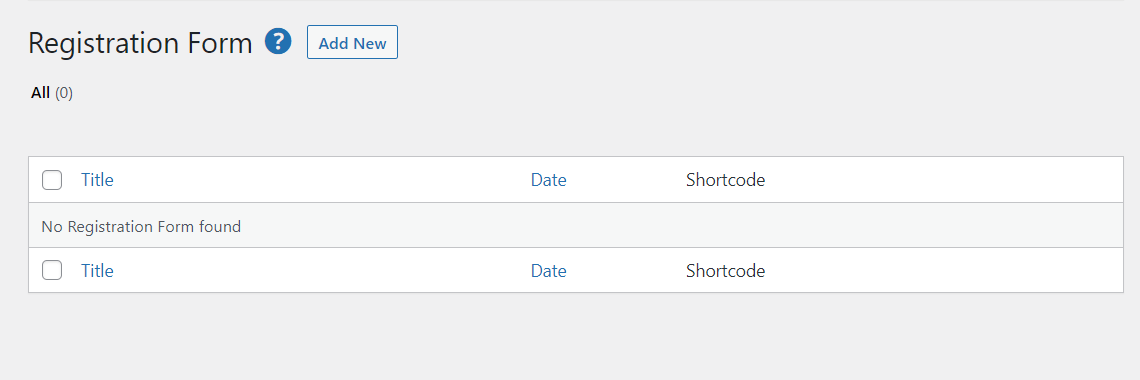Click the gray background below the table
Image resolution: width=1140 pixels, height=380 pixels.
(x=576, y=336)
